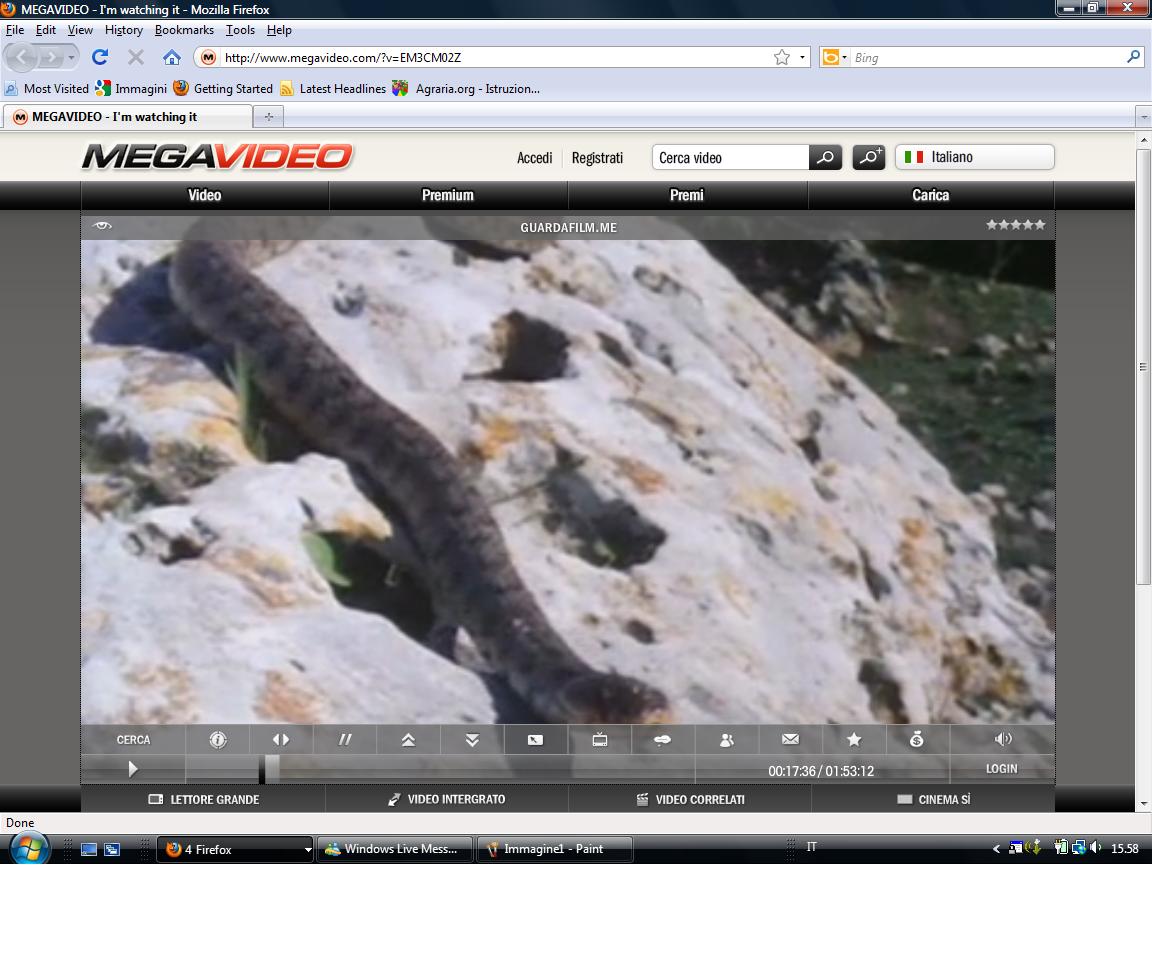This screenshot has height=959, width=1152.
Task: Open the URL bar history dropdown arrow
Action: click(x=802, y=58)
